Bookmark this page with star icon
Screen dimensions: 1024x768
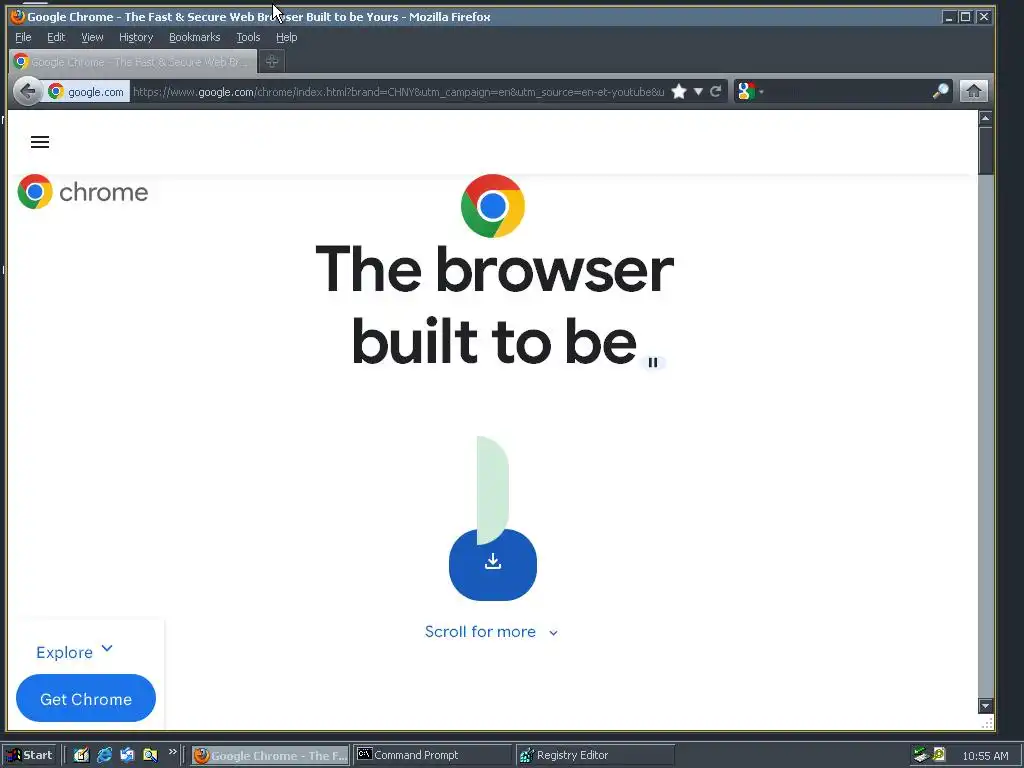click(x=679, y=91)
